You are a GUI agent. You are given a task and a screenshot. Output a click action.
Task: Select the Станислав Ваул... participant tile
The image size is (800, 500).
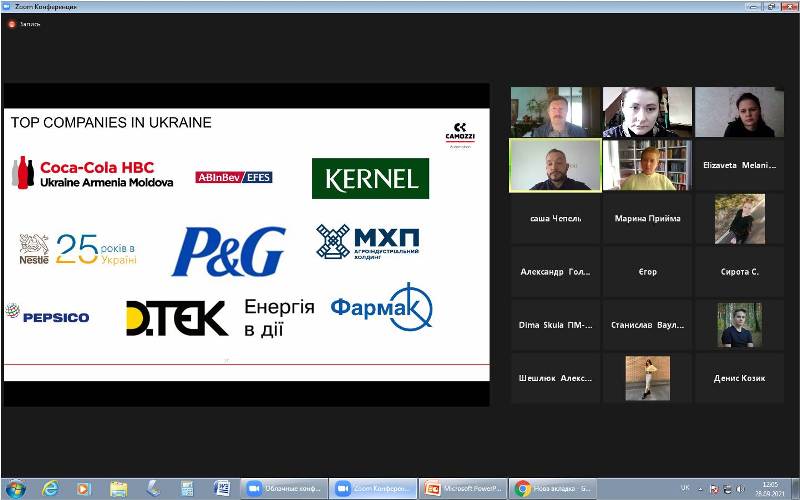[647, 325]
